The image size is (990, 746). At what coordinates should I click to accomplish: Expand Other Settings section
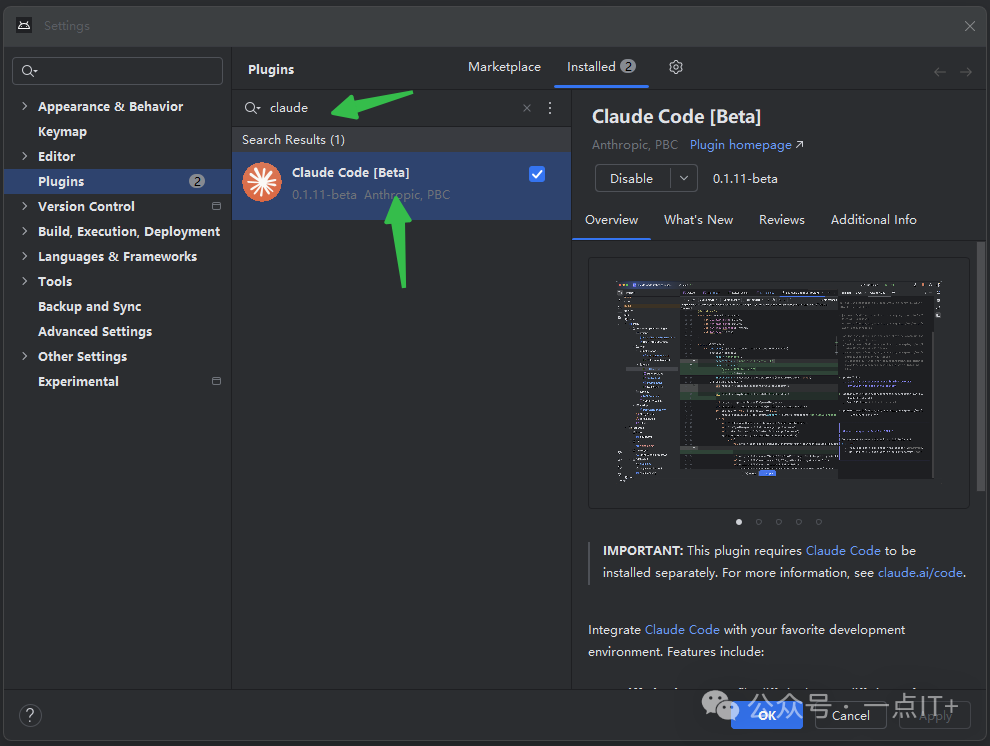pos(25,356)
